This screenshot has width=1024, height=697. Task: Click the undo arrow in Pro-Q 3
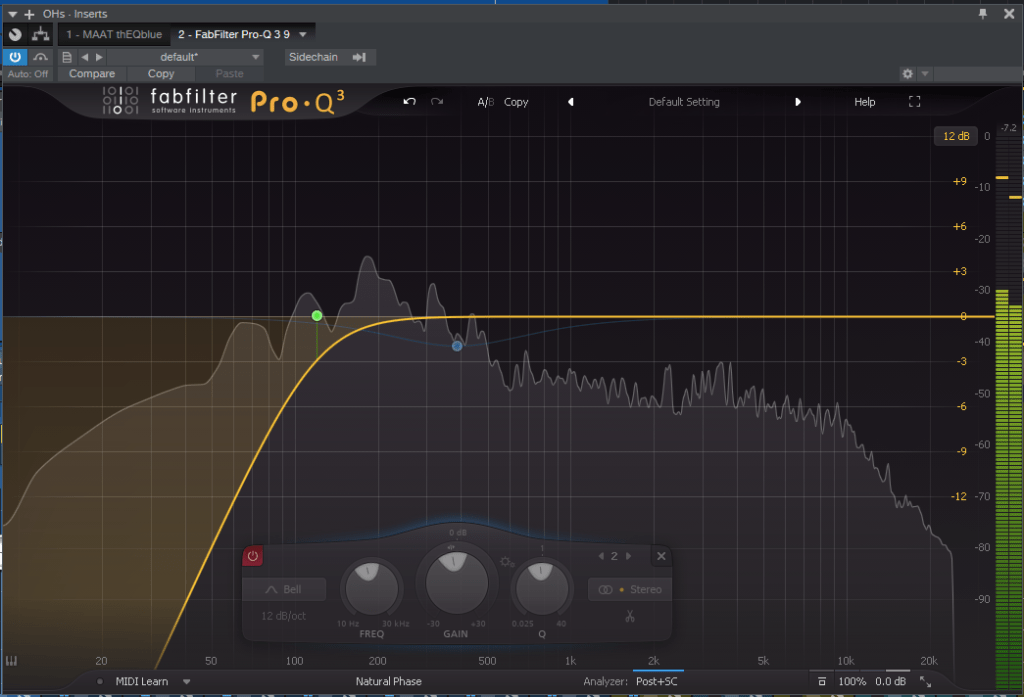(409, 102)
